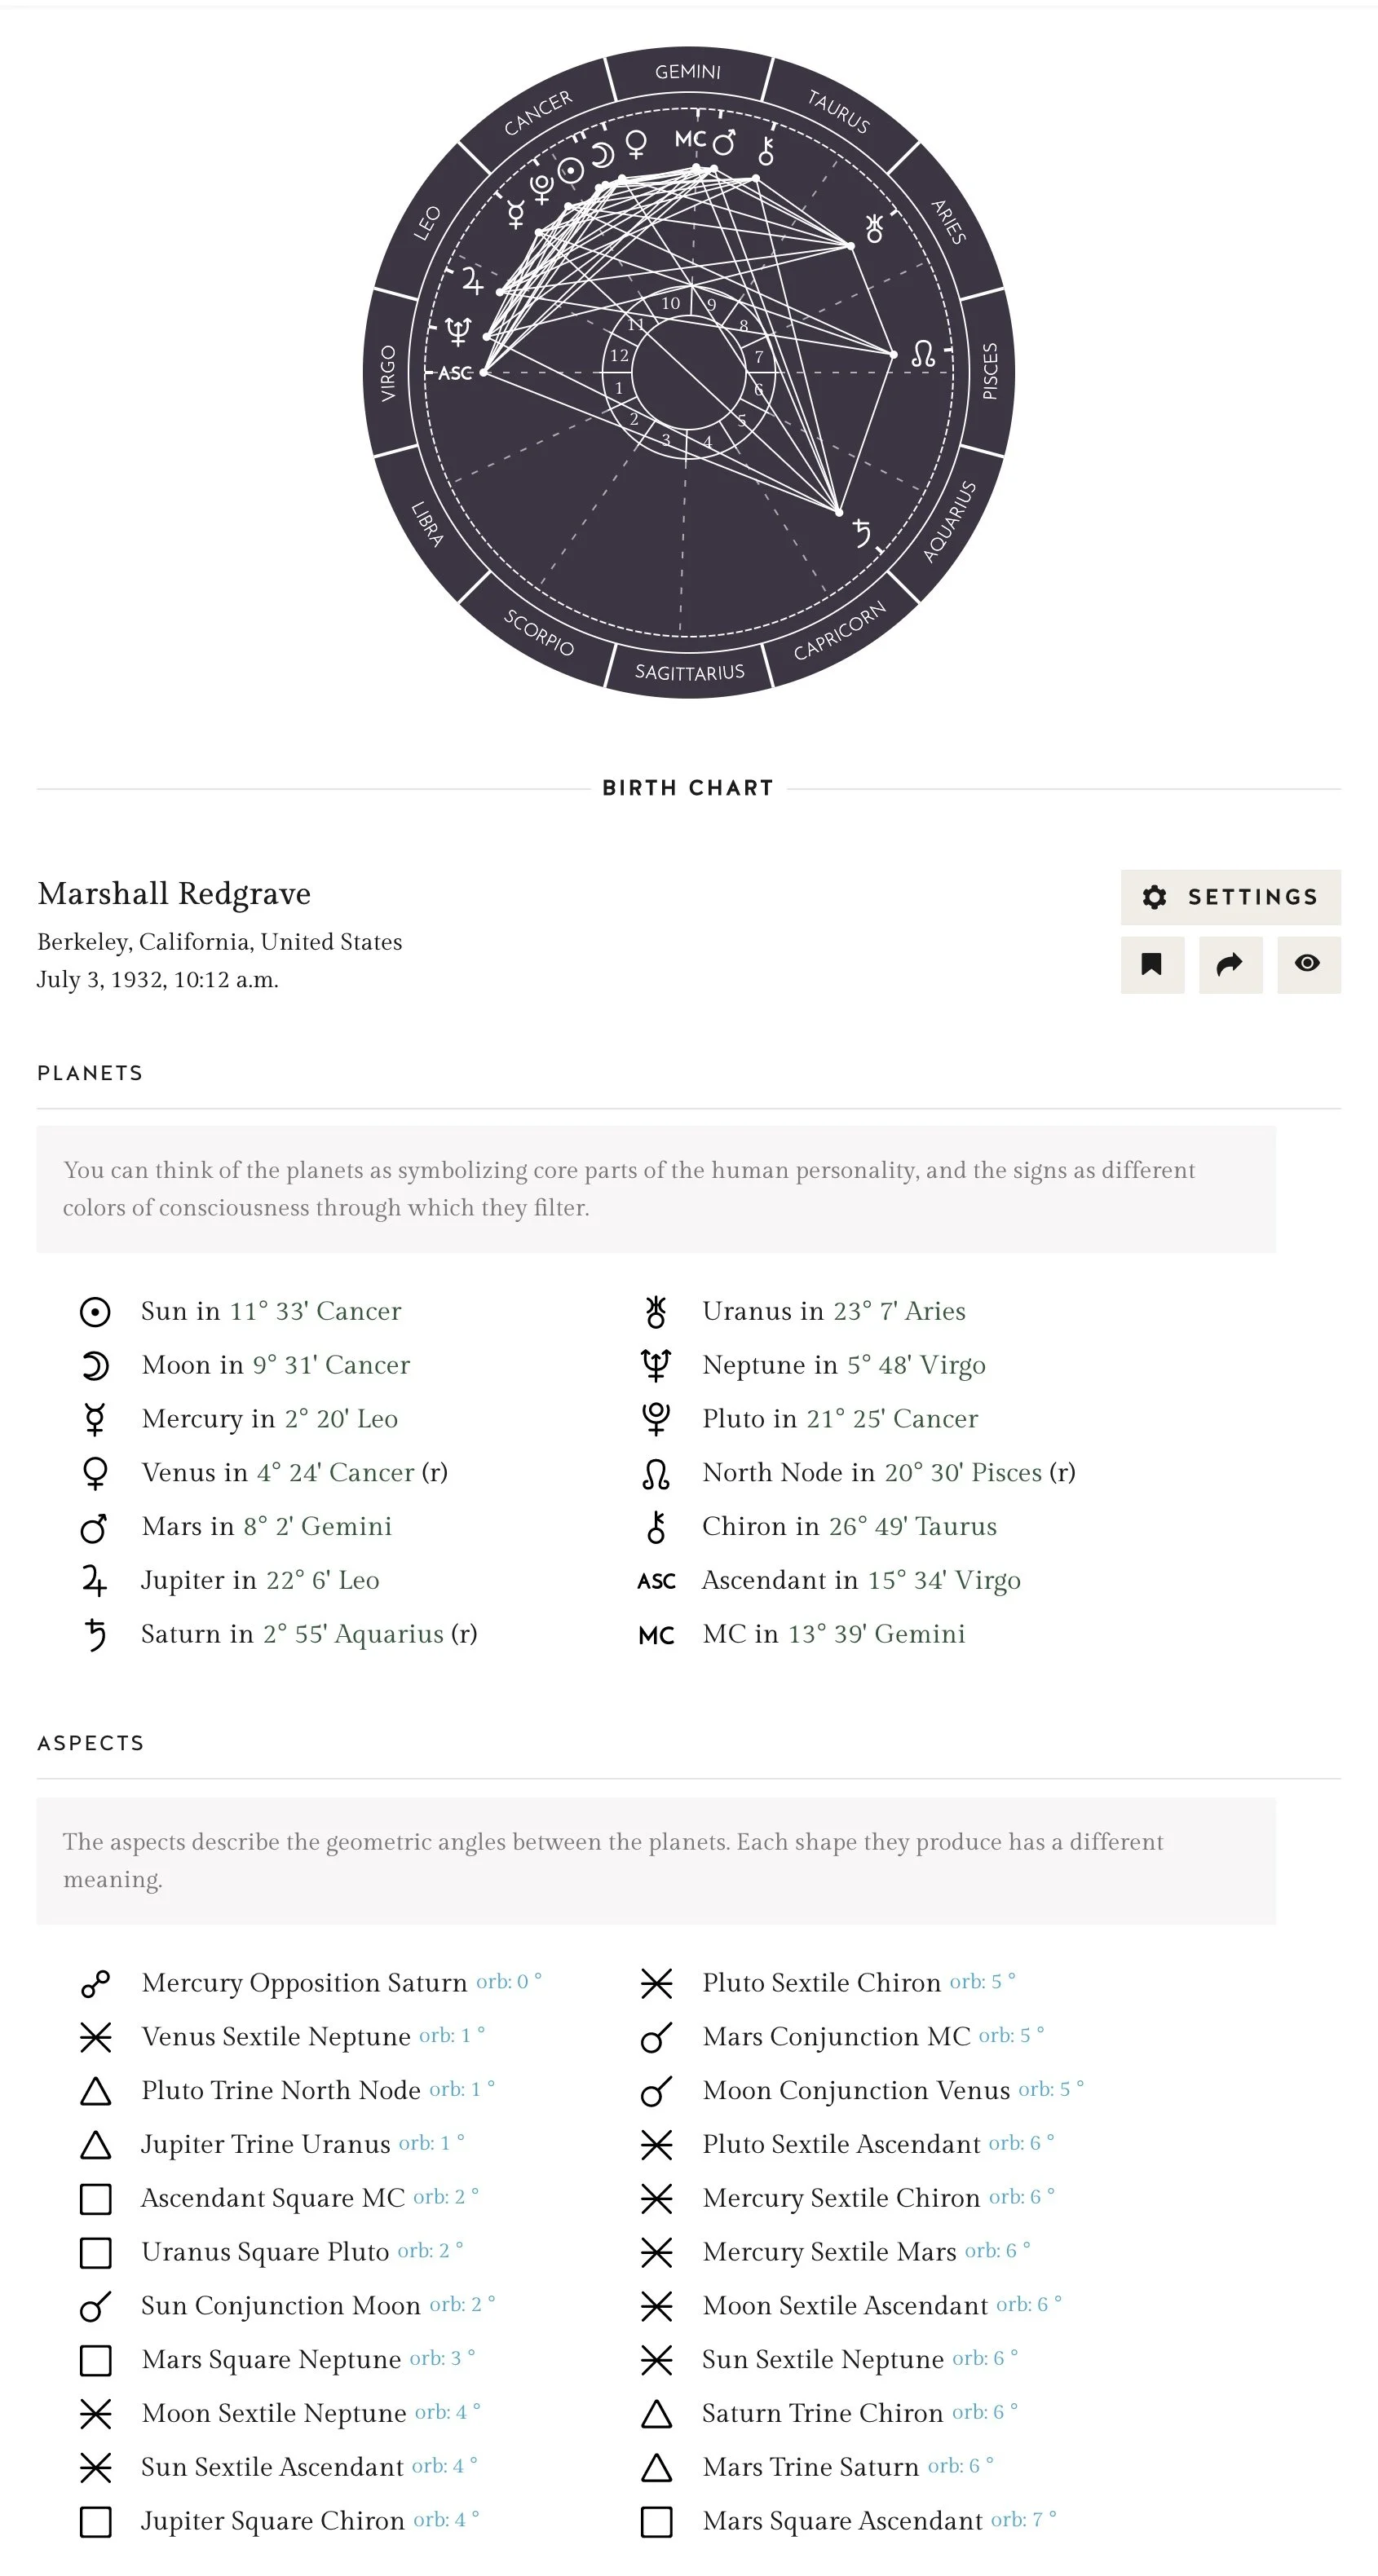Select the Mars Conjunction MC aspect

836,2037
